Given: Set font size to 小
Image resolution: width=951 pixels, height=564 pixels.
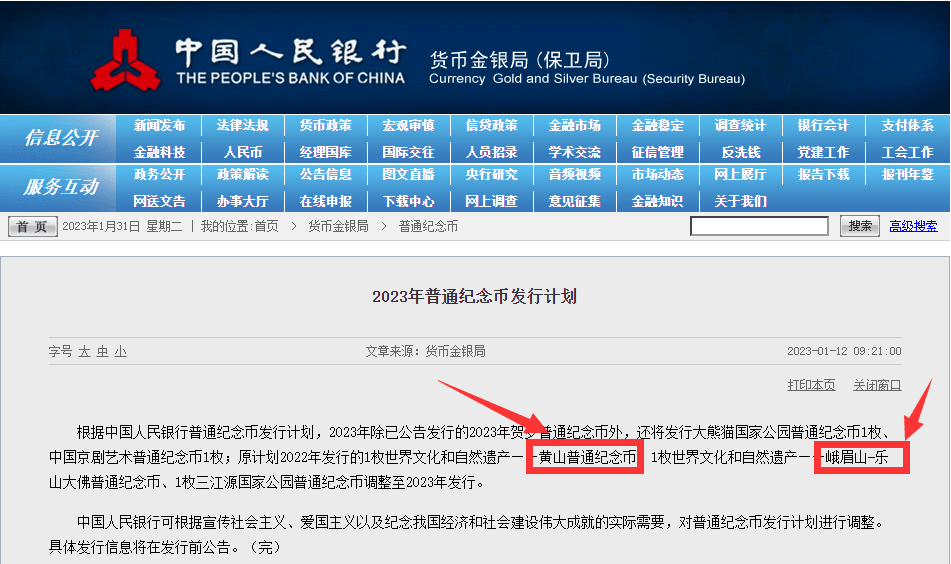Looking at the screenshot, I should pyautogui.click(x=121, y=351).
